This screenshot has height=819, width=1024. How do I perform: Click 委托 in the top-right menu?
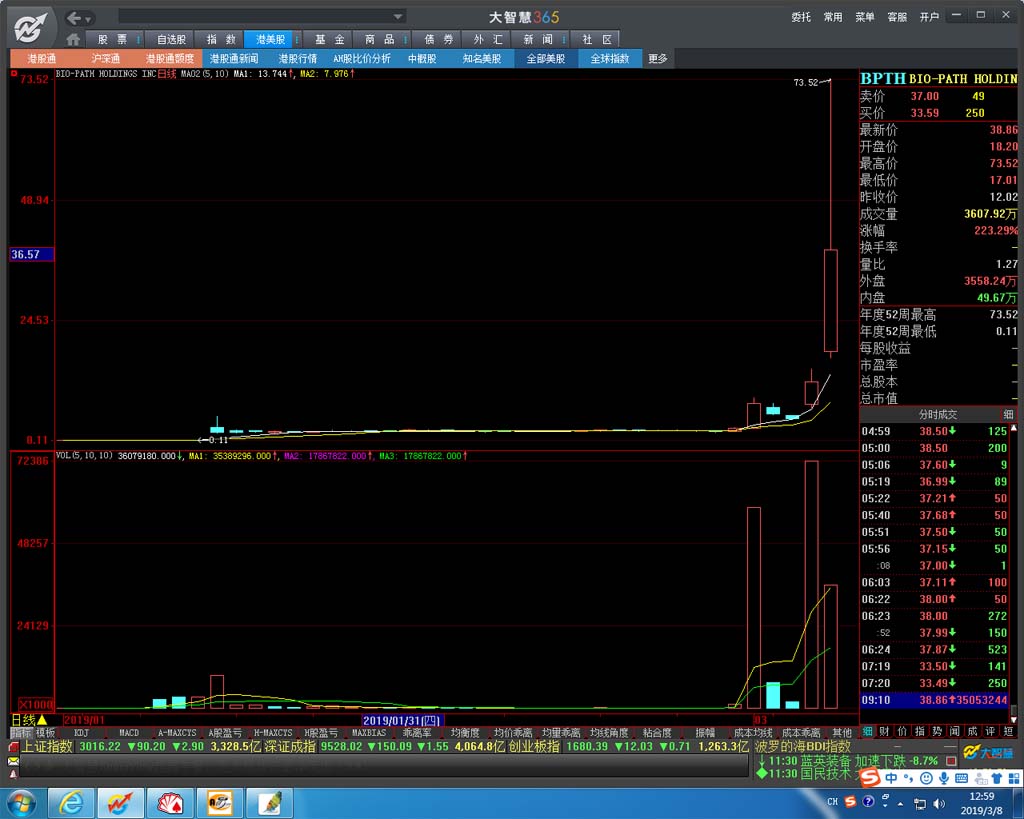801,17
